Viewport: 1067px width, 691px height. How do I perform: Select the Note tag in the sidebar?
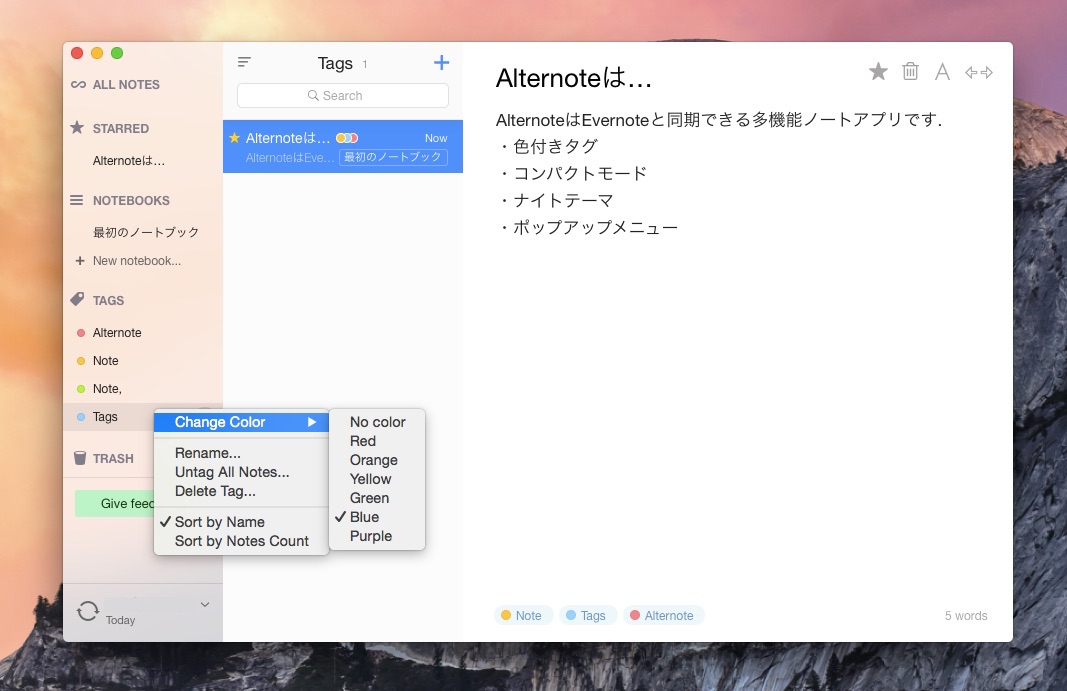click(x=105, y=361)
